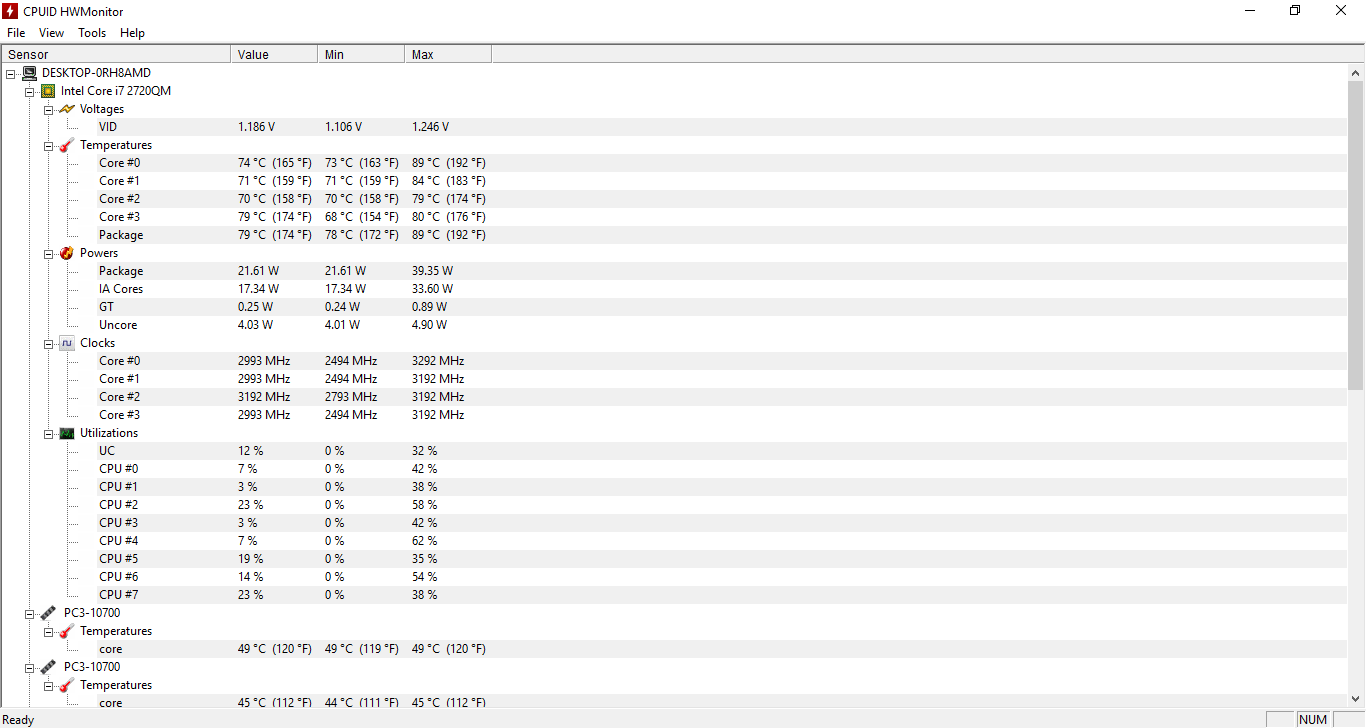This screenshot has width=1366, height=728.
Task: Click the Max column header
Action: tap(448, 54)
